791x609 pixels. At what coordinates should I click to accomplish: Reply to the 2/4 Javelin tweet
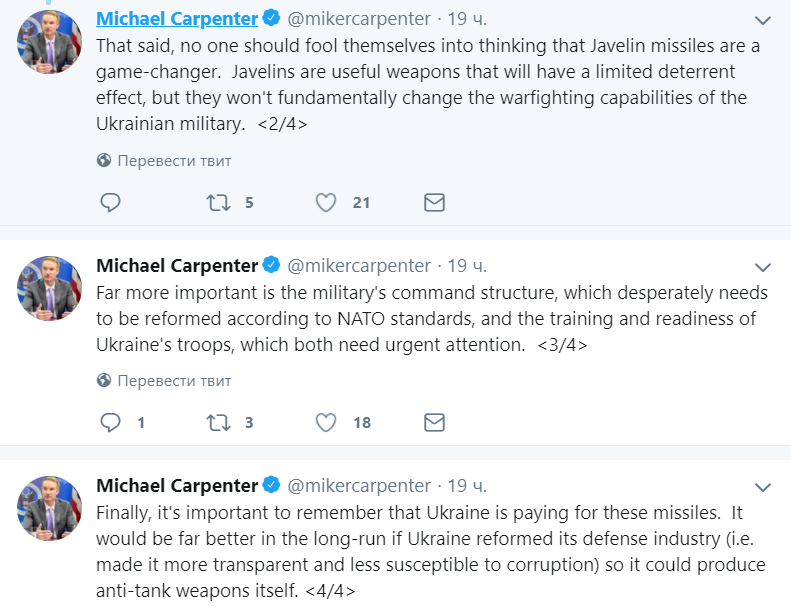pos(111,203)
